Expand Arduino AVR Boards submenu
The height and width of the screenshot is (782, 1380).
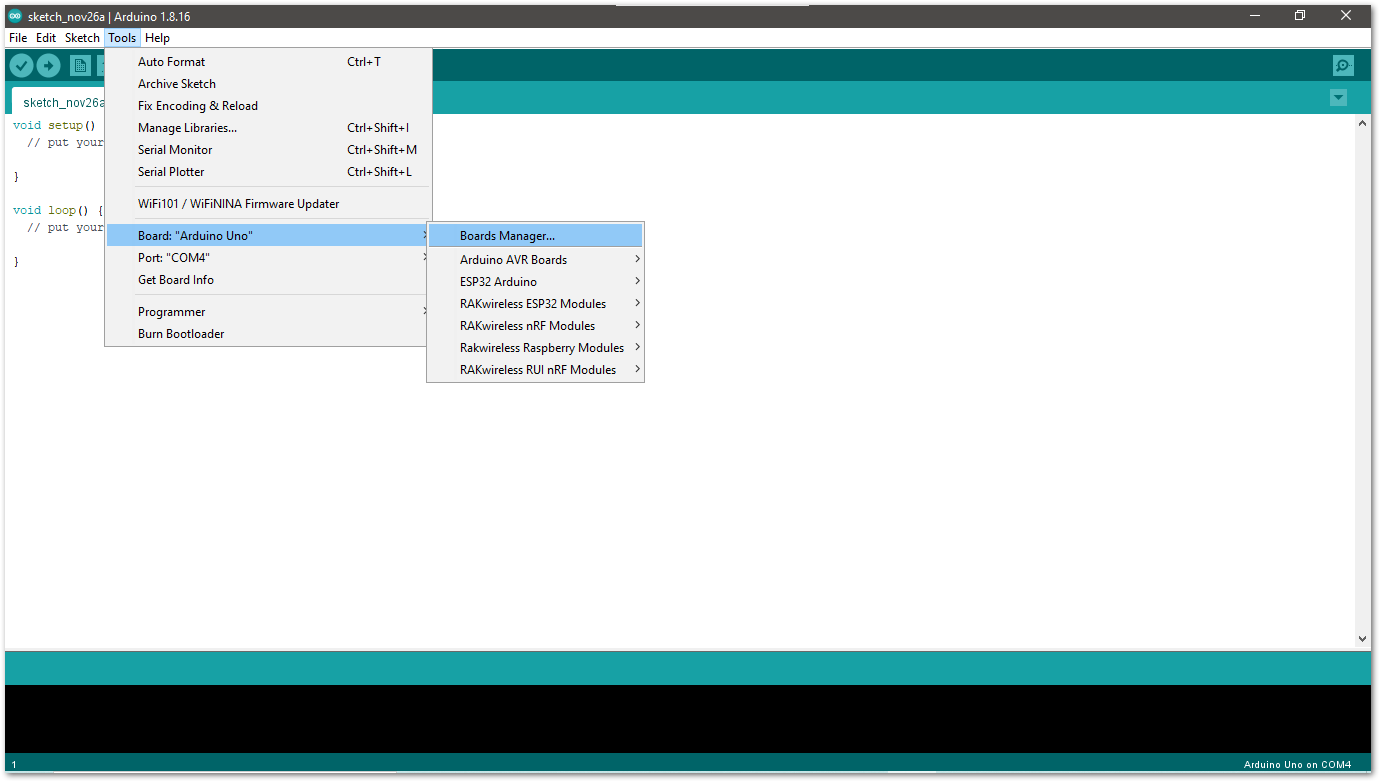(x=535, y=260)
